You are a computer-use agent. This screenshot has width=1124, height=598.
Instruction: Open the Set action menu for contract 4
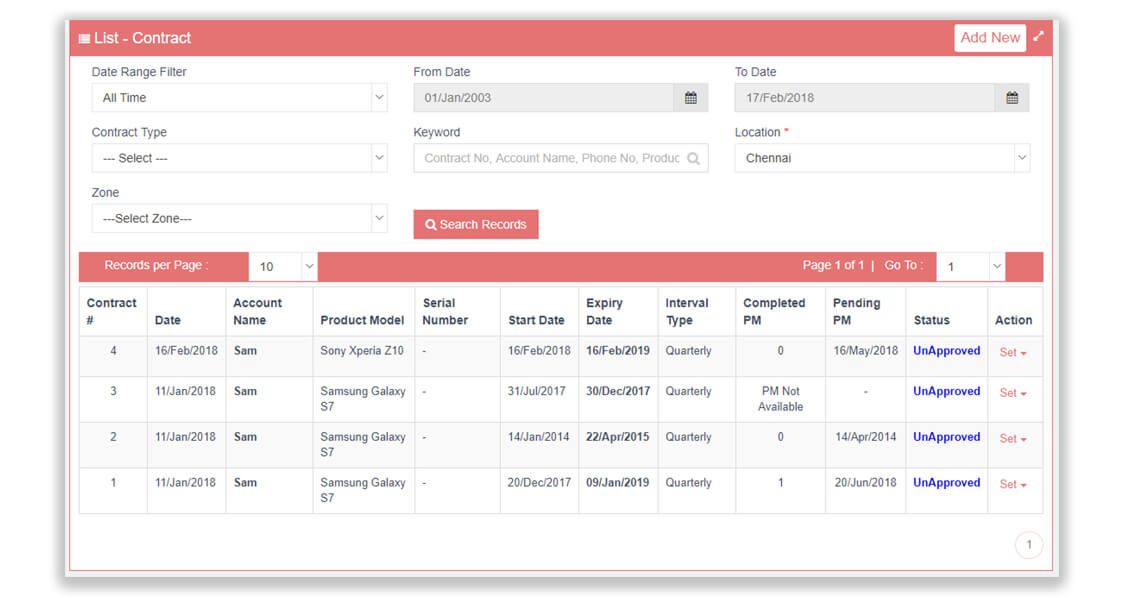coord(1014,353)
